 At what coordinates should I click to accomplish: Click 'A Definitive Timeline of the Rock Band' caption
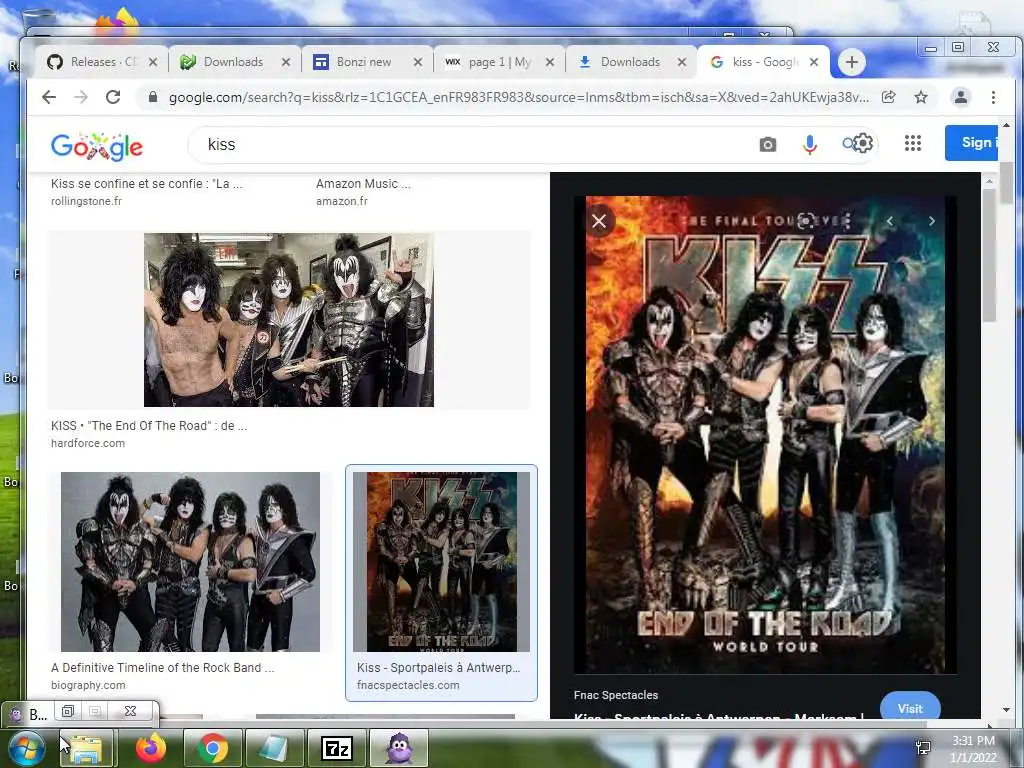tap(163, 667)
